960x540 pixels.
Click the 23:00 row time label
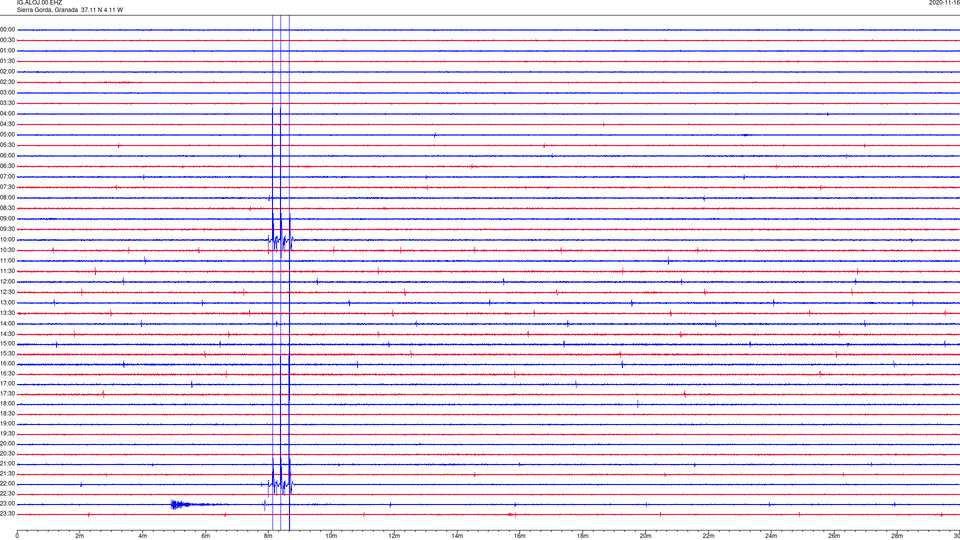[x=8, y=504]
